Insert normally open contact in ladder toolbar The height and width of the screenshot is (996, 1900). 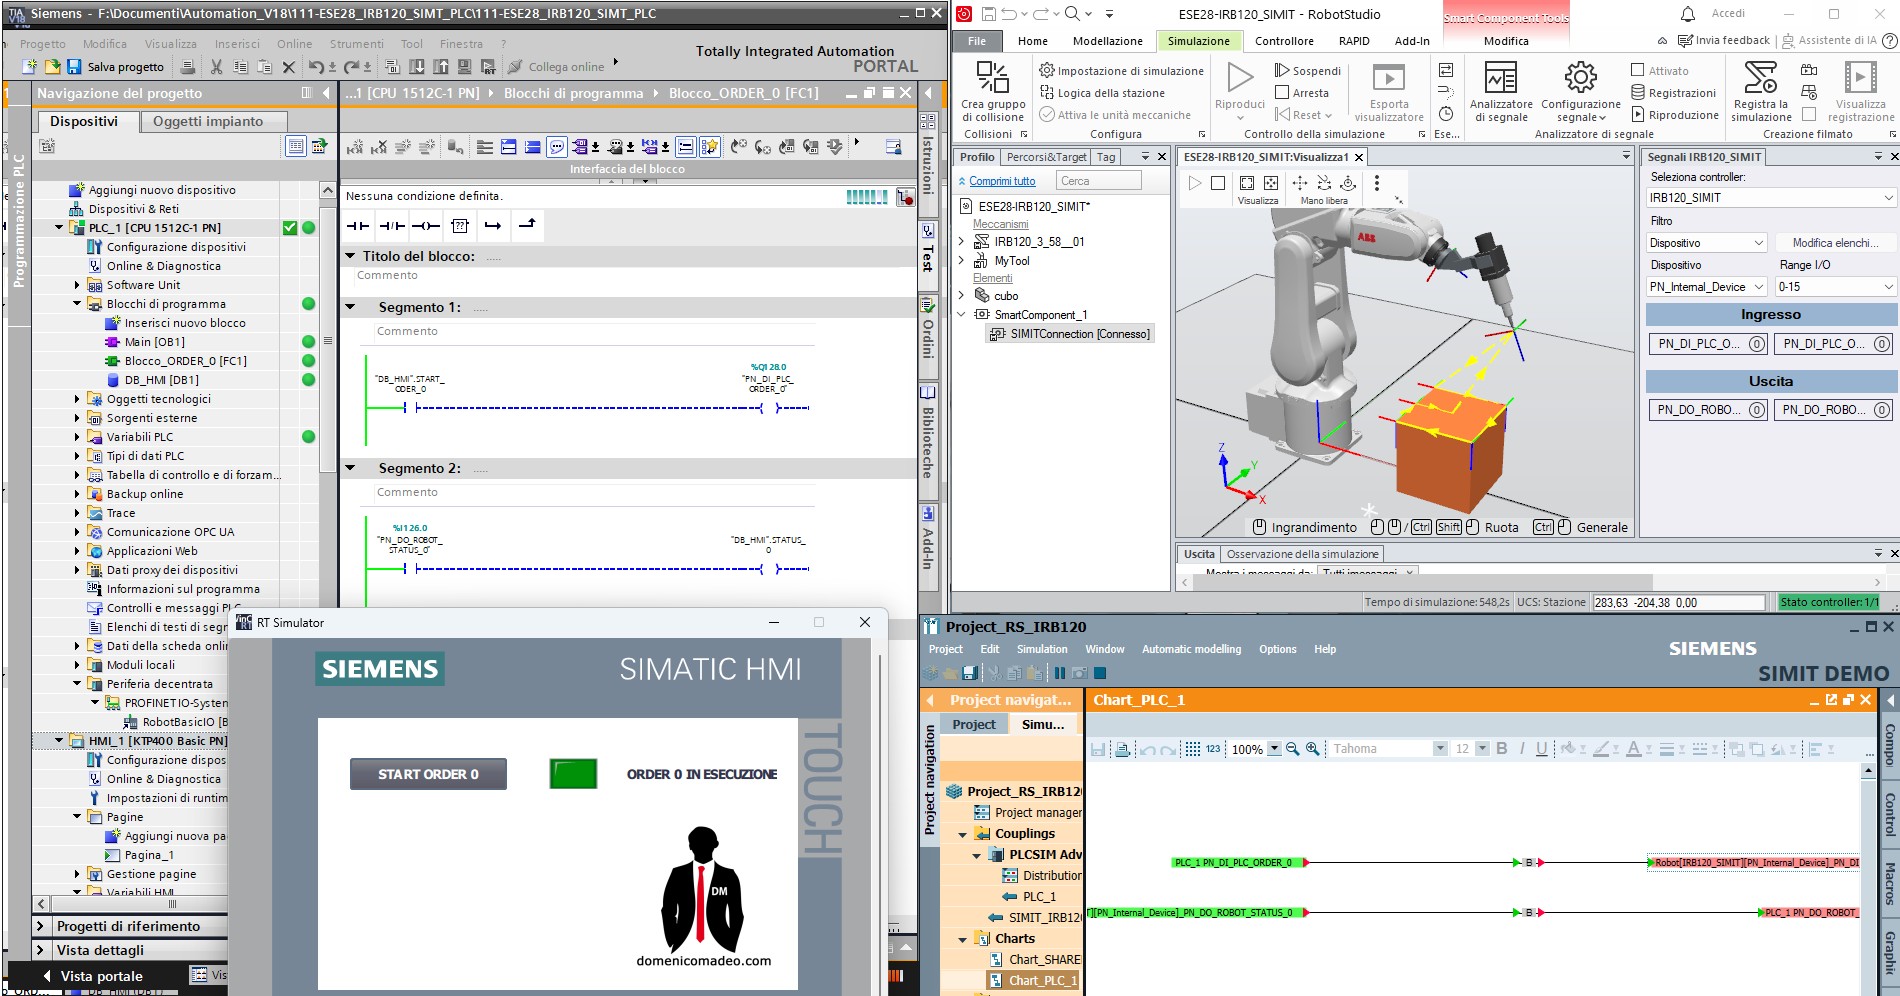(358, 226)
